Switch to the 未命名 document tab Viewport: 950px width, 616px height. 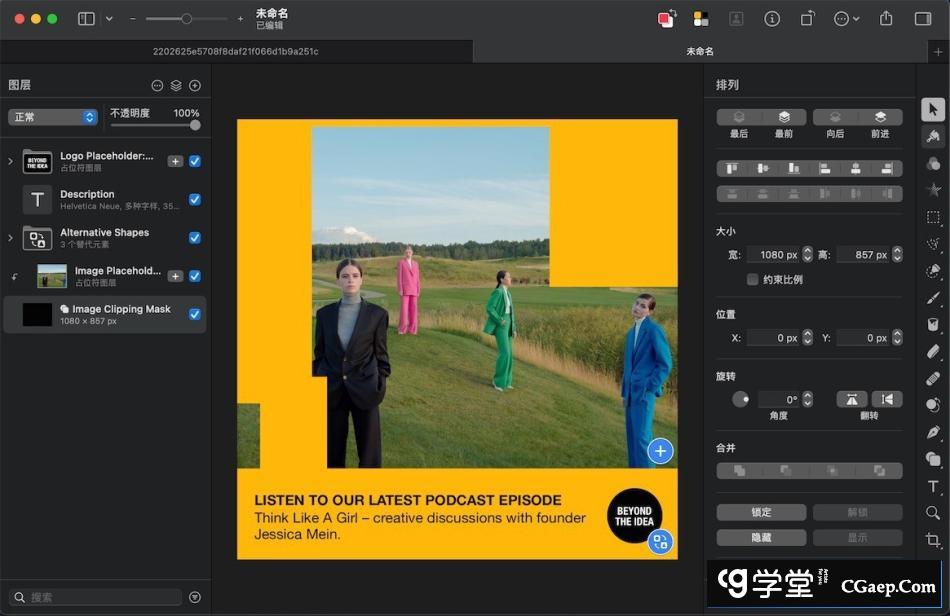coord(699,51)
